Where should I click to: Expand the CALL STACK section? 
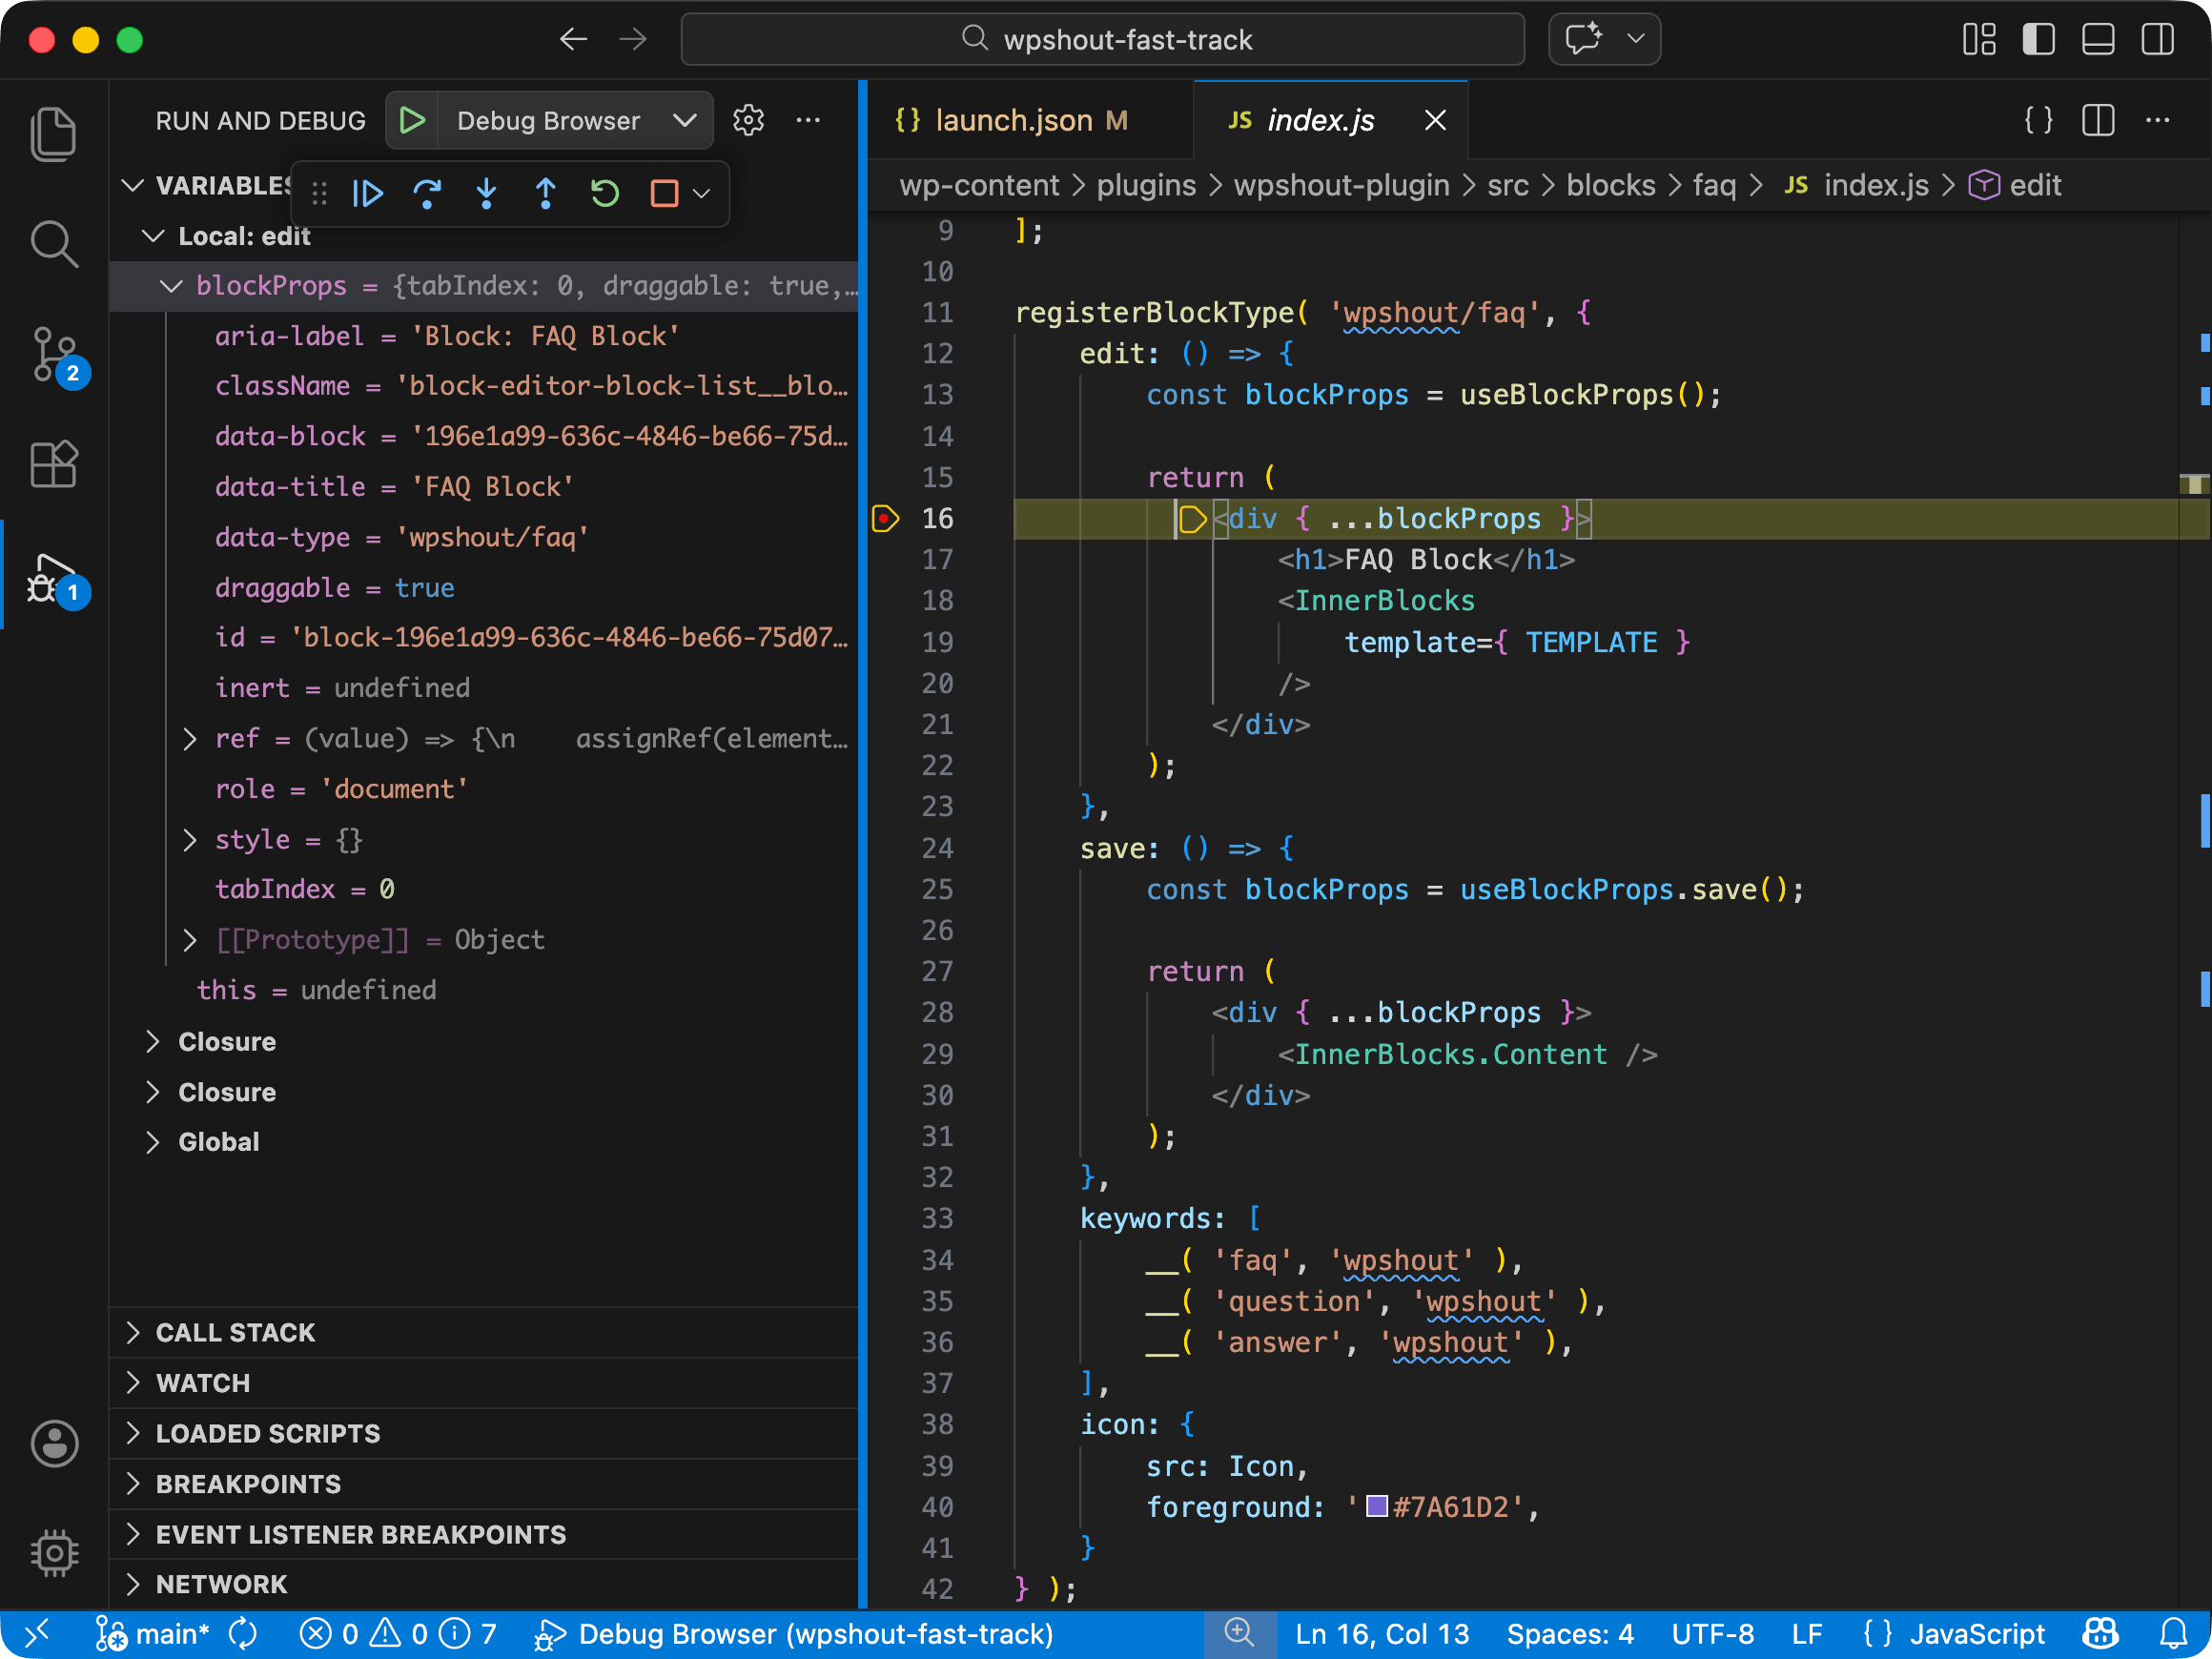click(x=235, y=1332)
